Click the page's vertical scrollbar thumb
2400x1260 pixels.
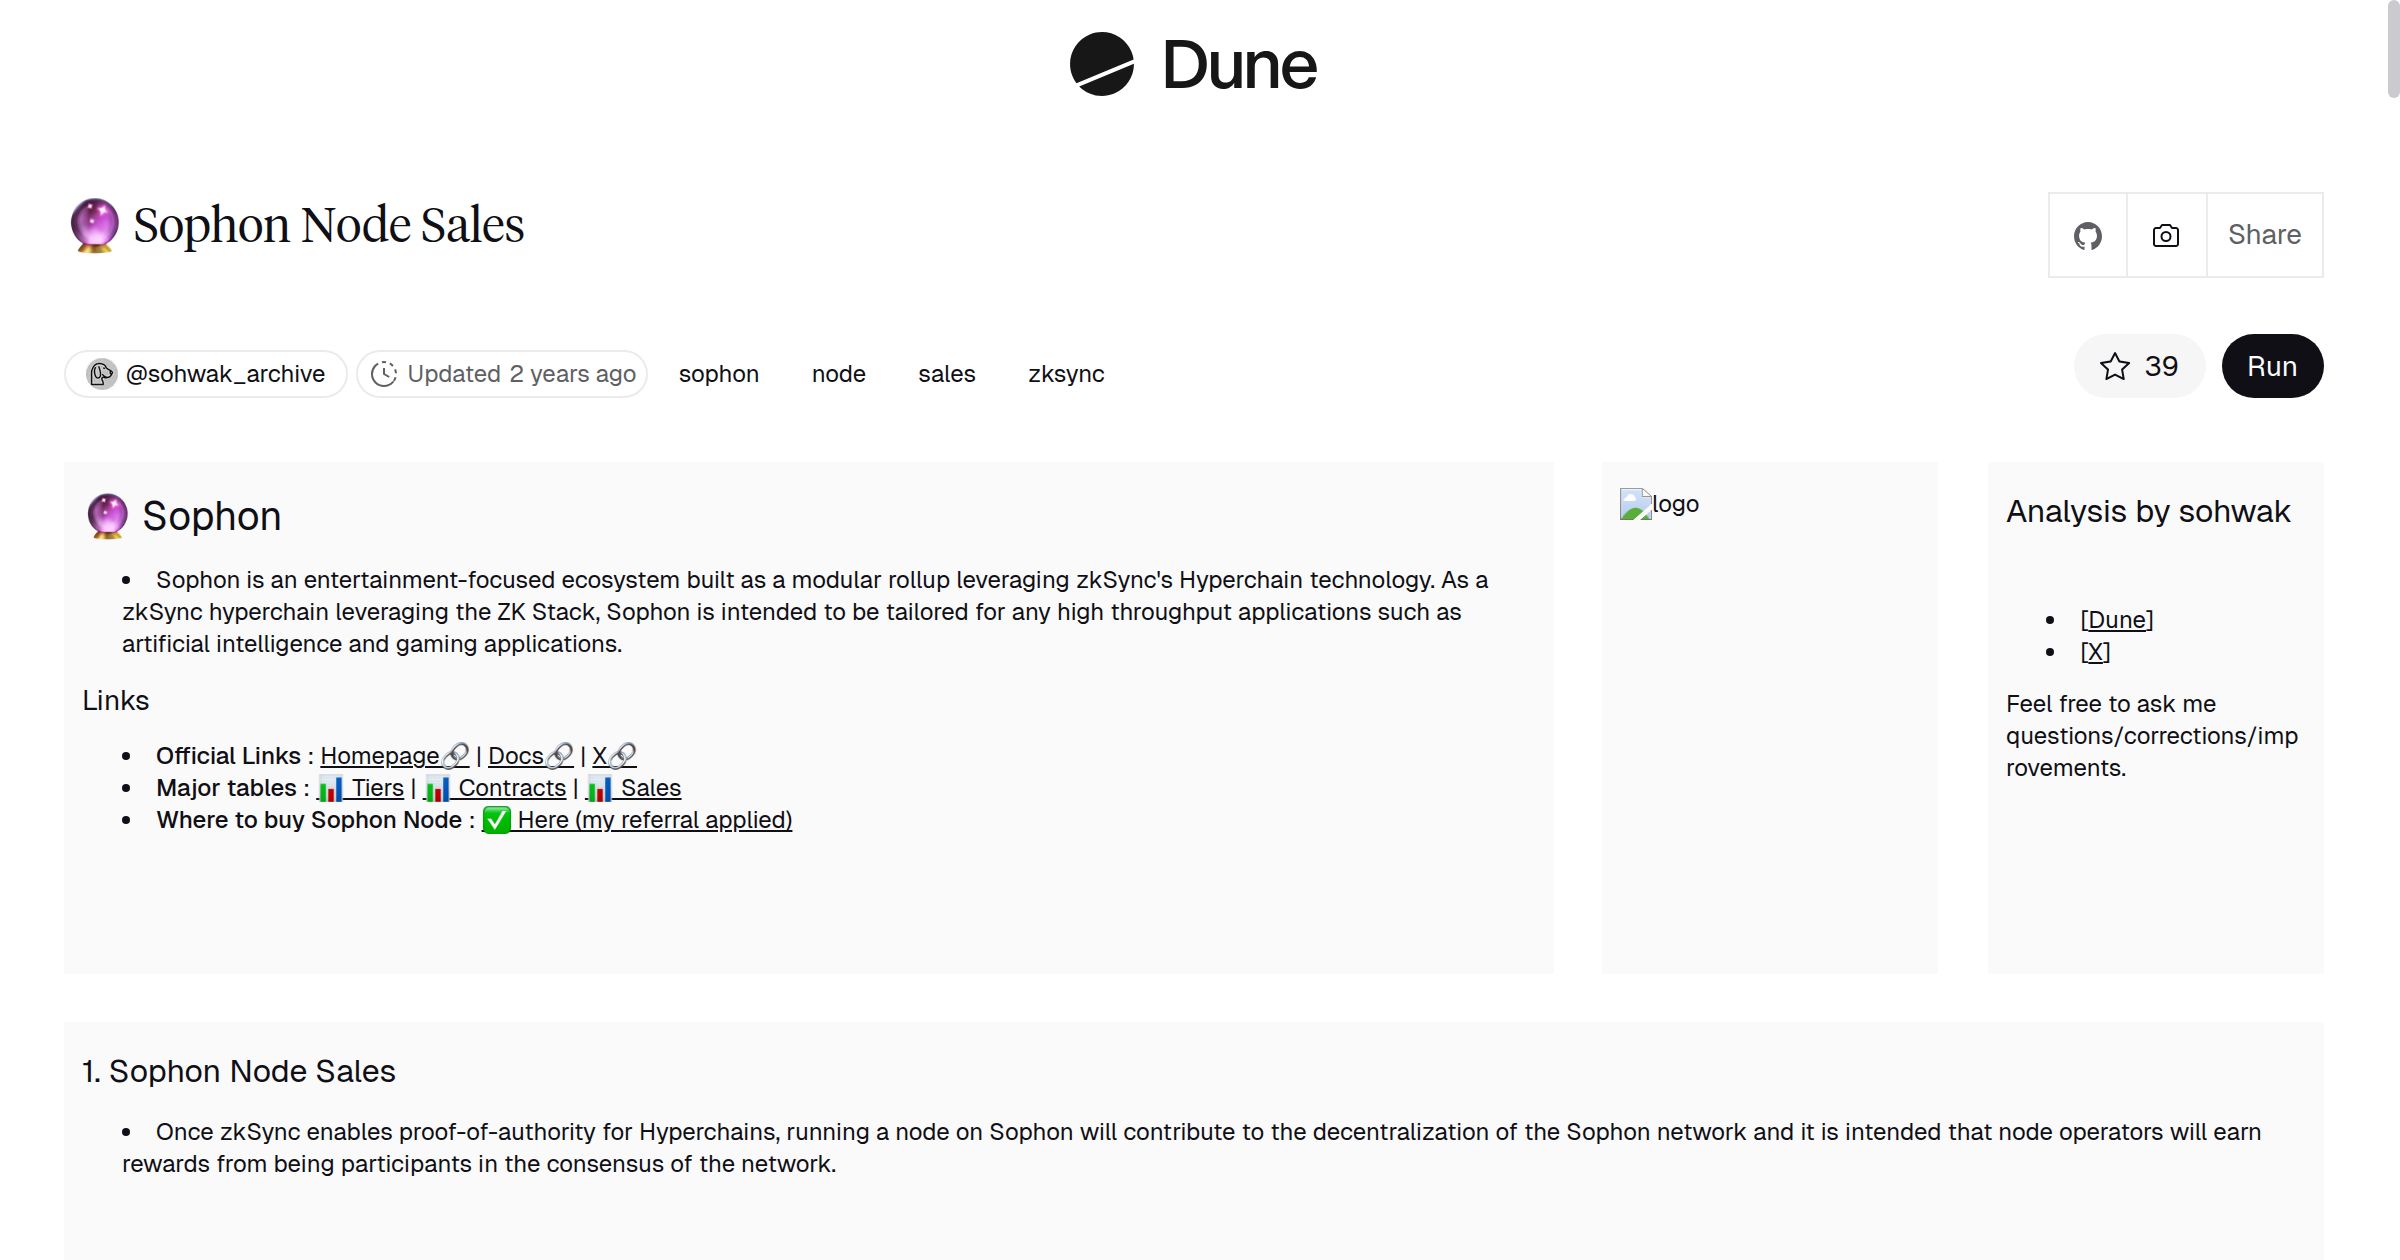click(2392, 50)
